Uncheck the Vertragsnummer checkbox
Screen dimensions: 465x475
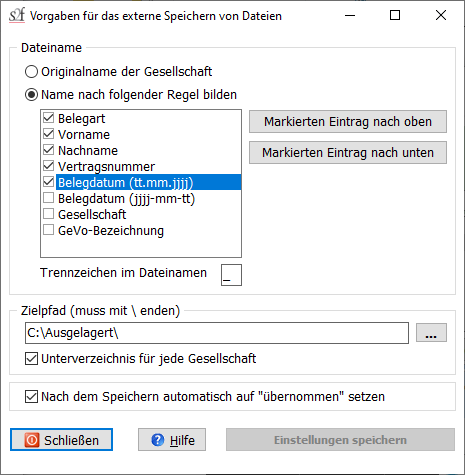click(49, 166)
